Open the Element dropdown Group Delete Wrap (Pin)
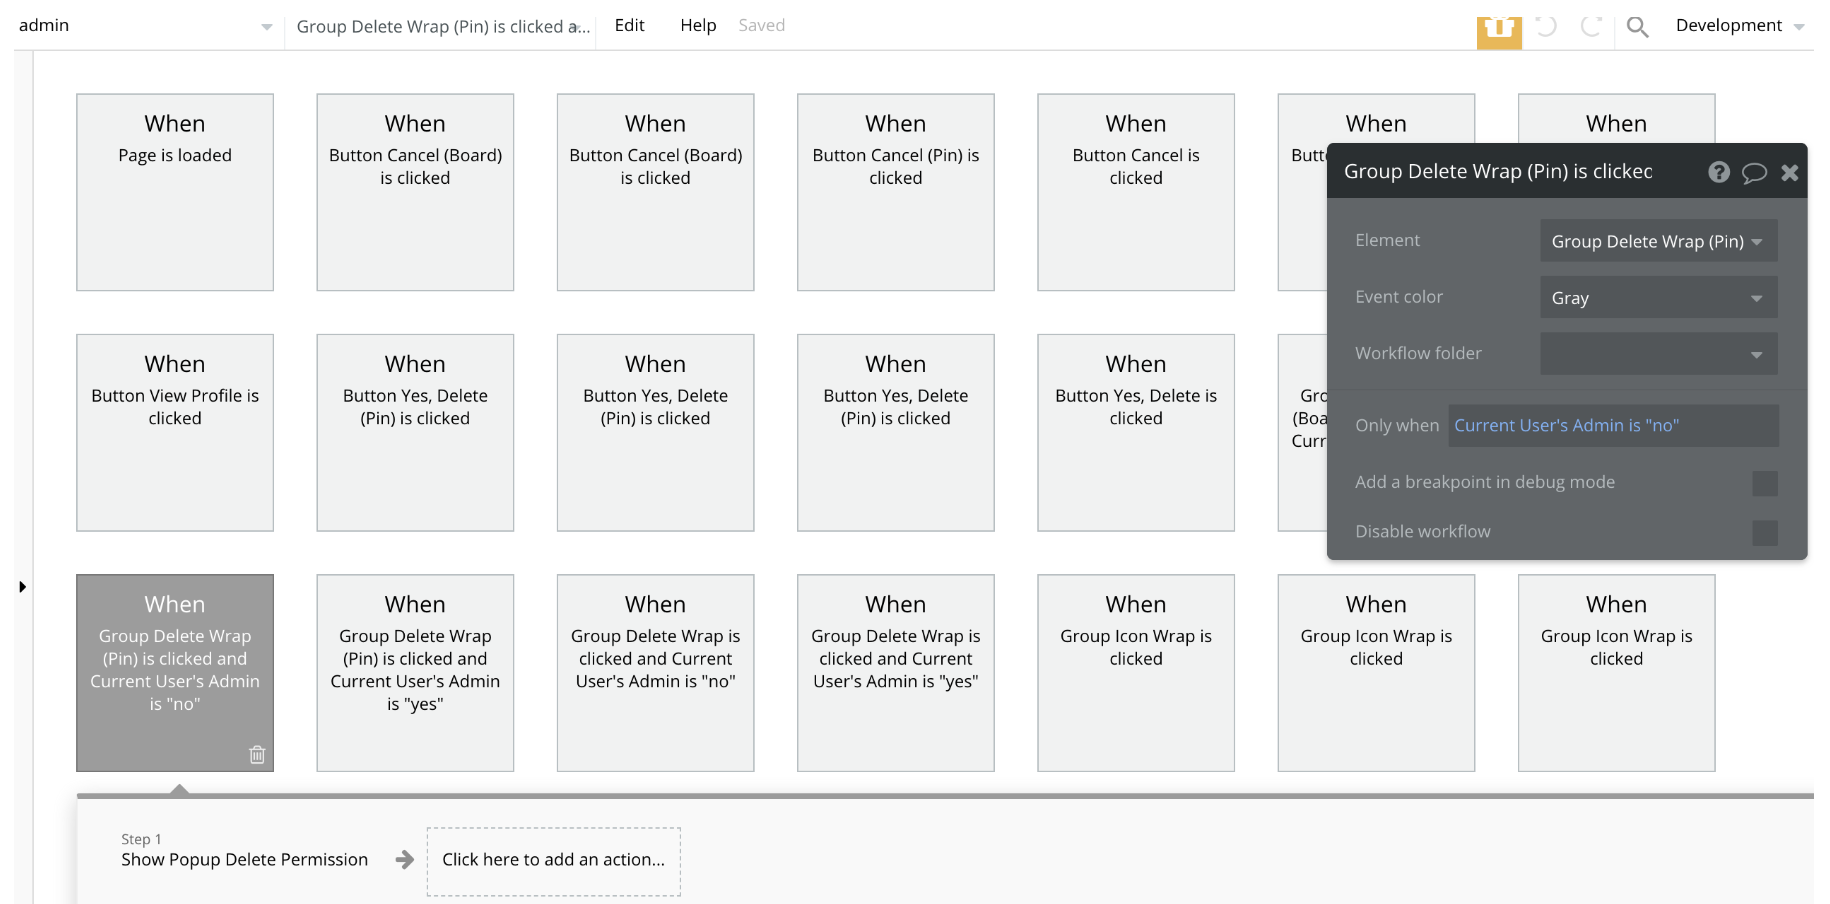This screenshot has width=1830, height=904. (x=1658, y=241)
